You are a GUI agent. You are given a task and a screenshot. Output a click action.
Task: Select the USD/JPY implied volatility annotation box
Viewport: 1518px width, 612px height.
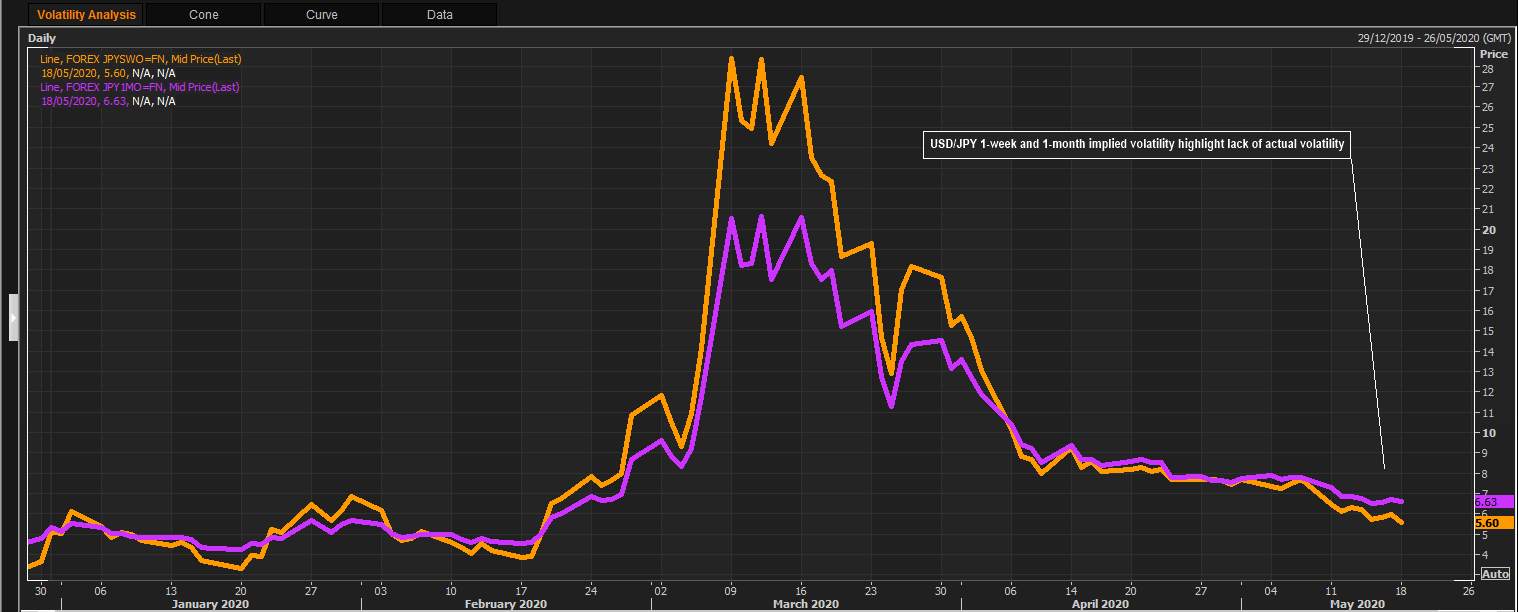tap(1136, 145)
